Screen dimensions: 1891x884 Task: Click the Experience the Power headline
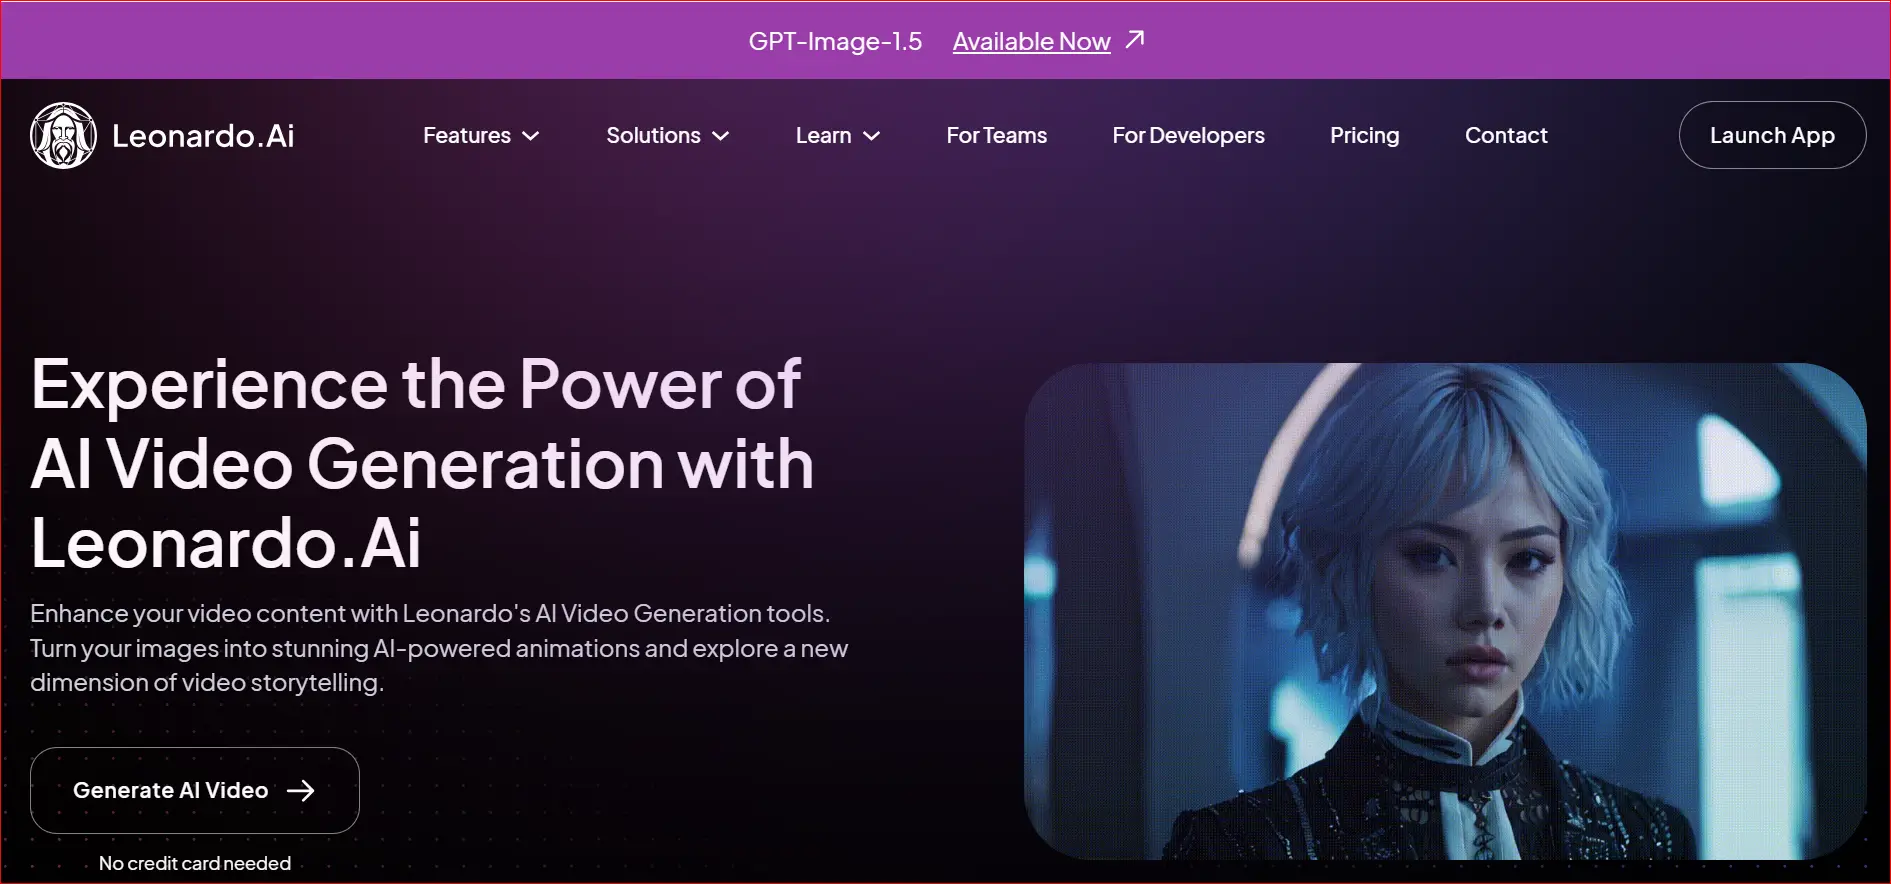pos(422,463)
